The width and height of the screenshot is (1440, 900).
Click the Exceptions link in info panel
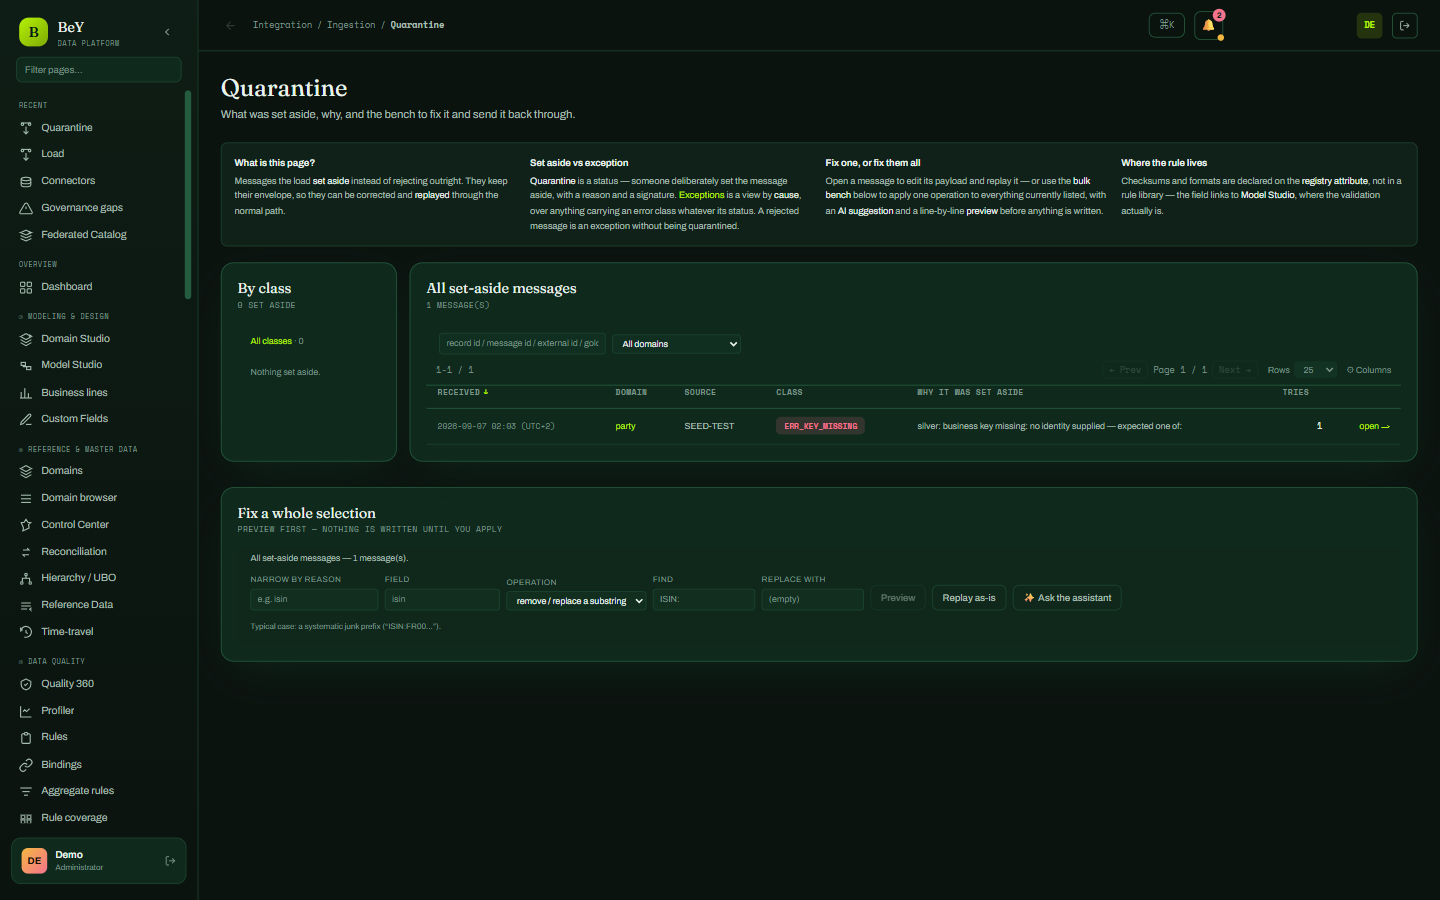click(x=701, y=195)
